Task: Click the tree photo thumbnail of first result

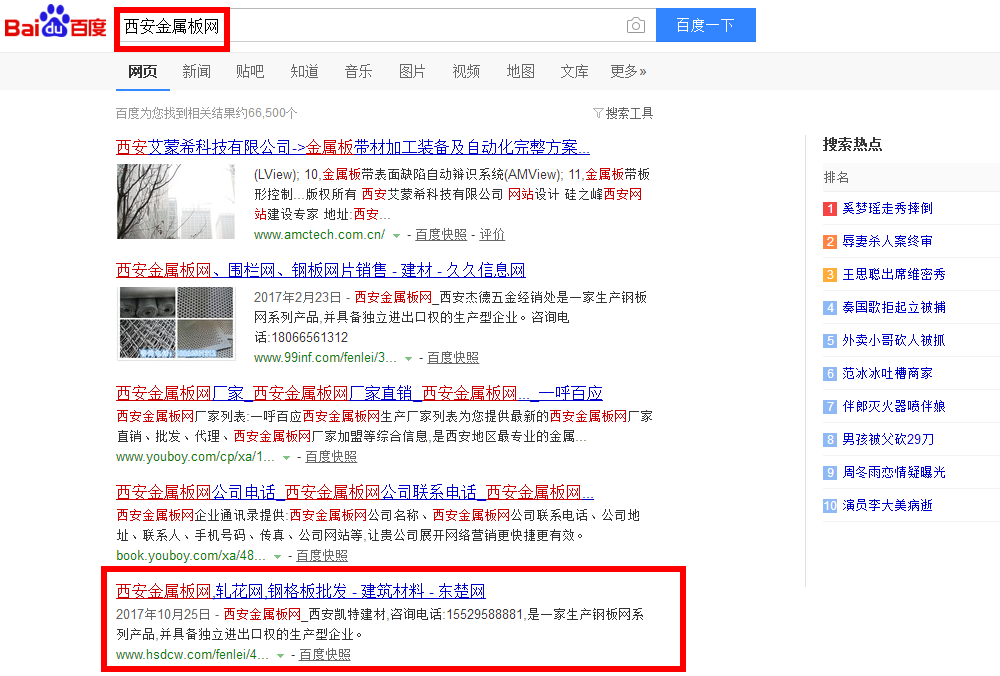Action: pos(176,202)
